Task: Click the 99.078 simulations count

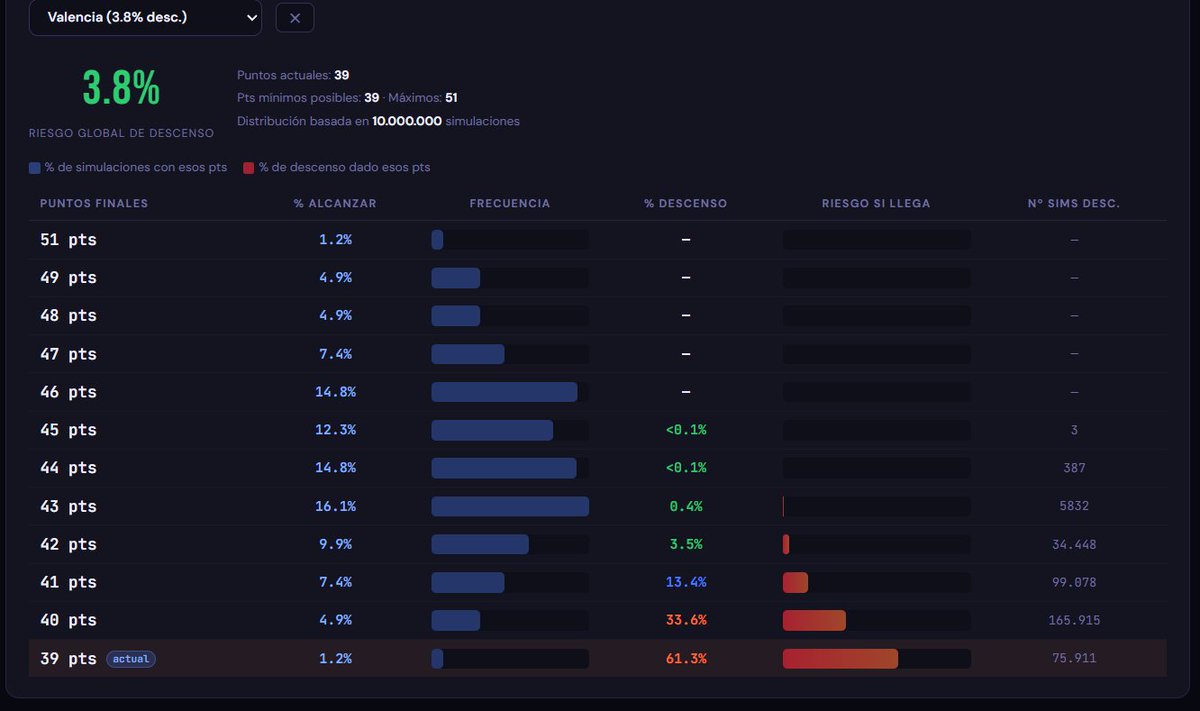Action: [1074, 583]
